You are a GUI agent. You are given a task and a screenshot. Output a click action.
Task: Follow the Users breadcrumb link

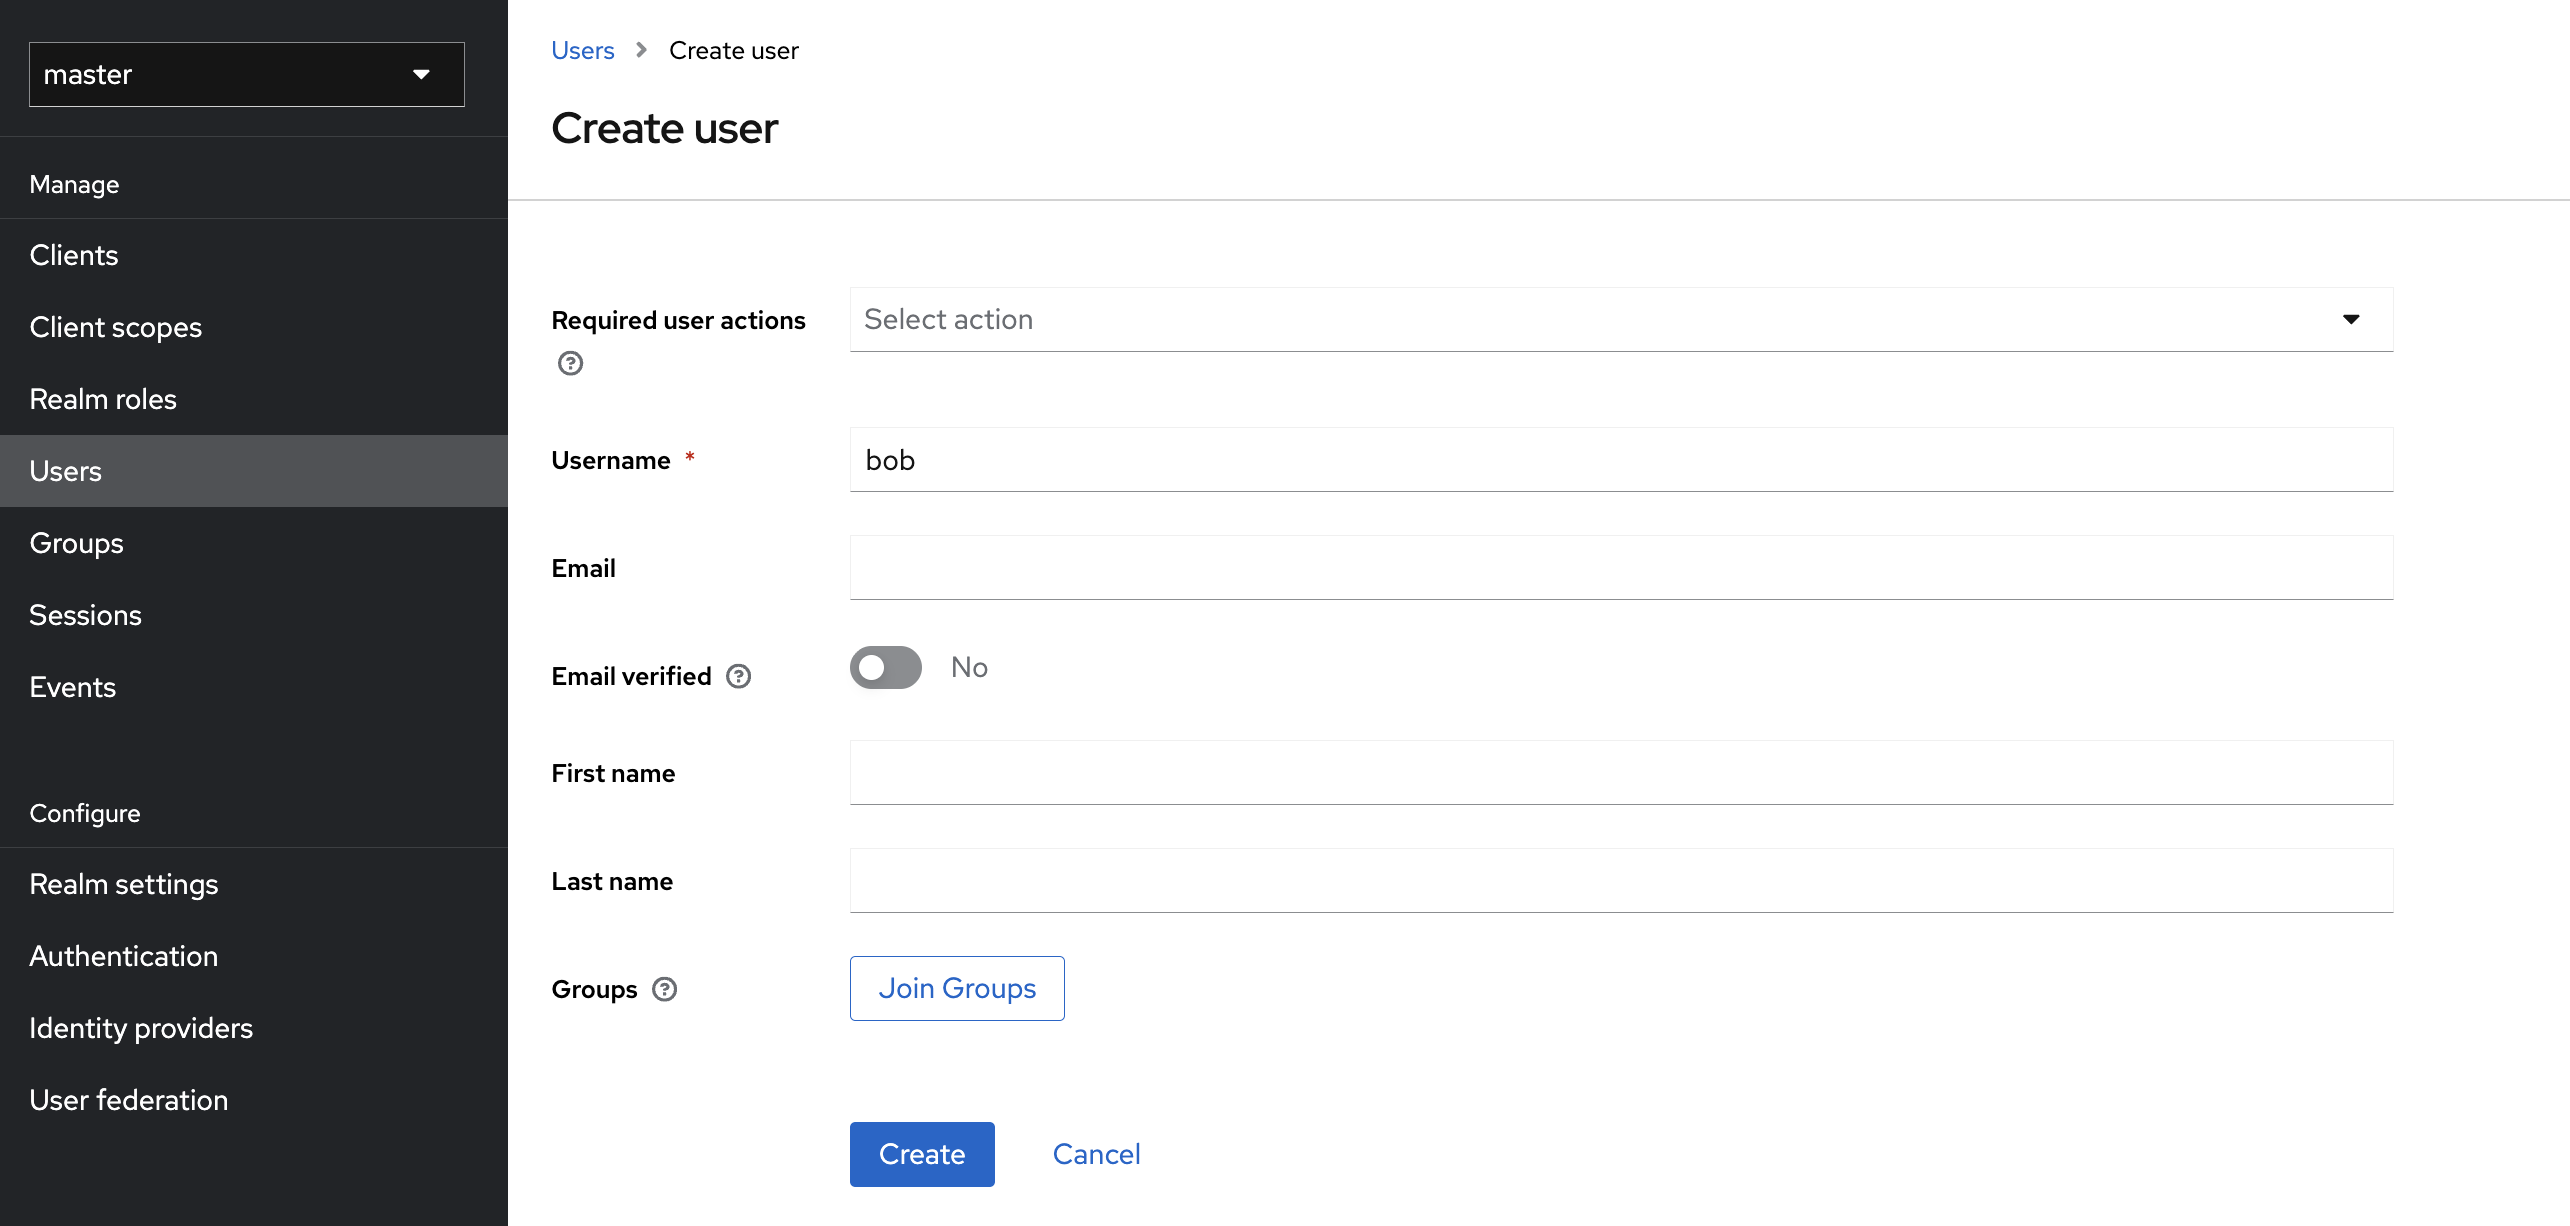[x=583, y=50]
